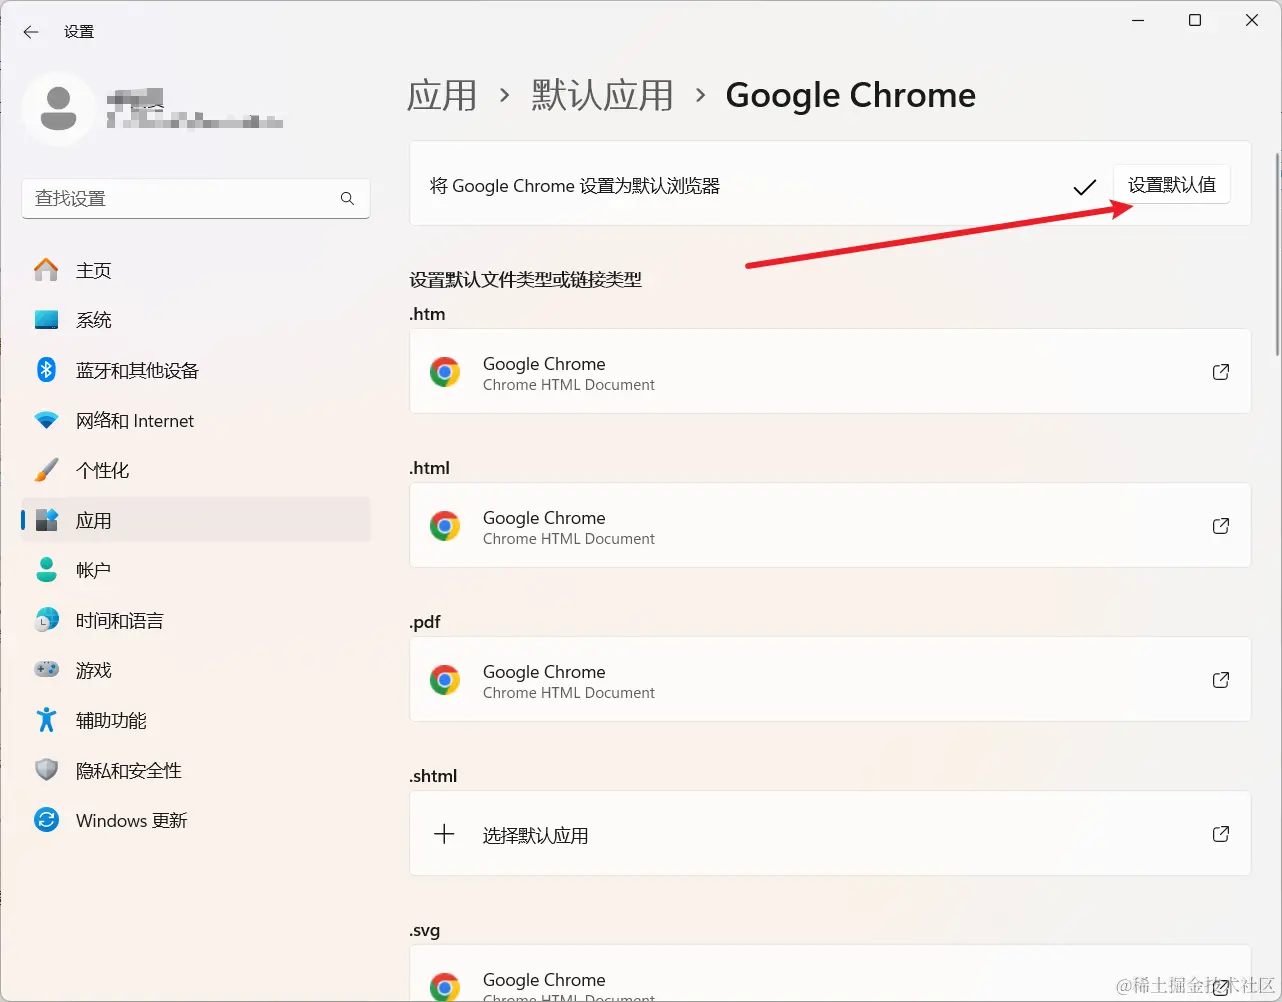The height and width of the screenshot is (1002, 1282).
Task: Change the .svg default app row
Action: pyautogui.click(x=830, y=973)
